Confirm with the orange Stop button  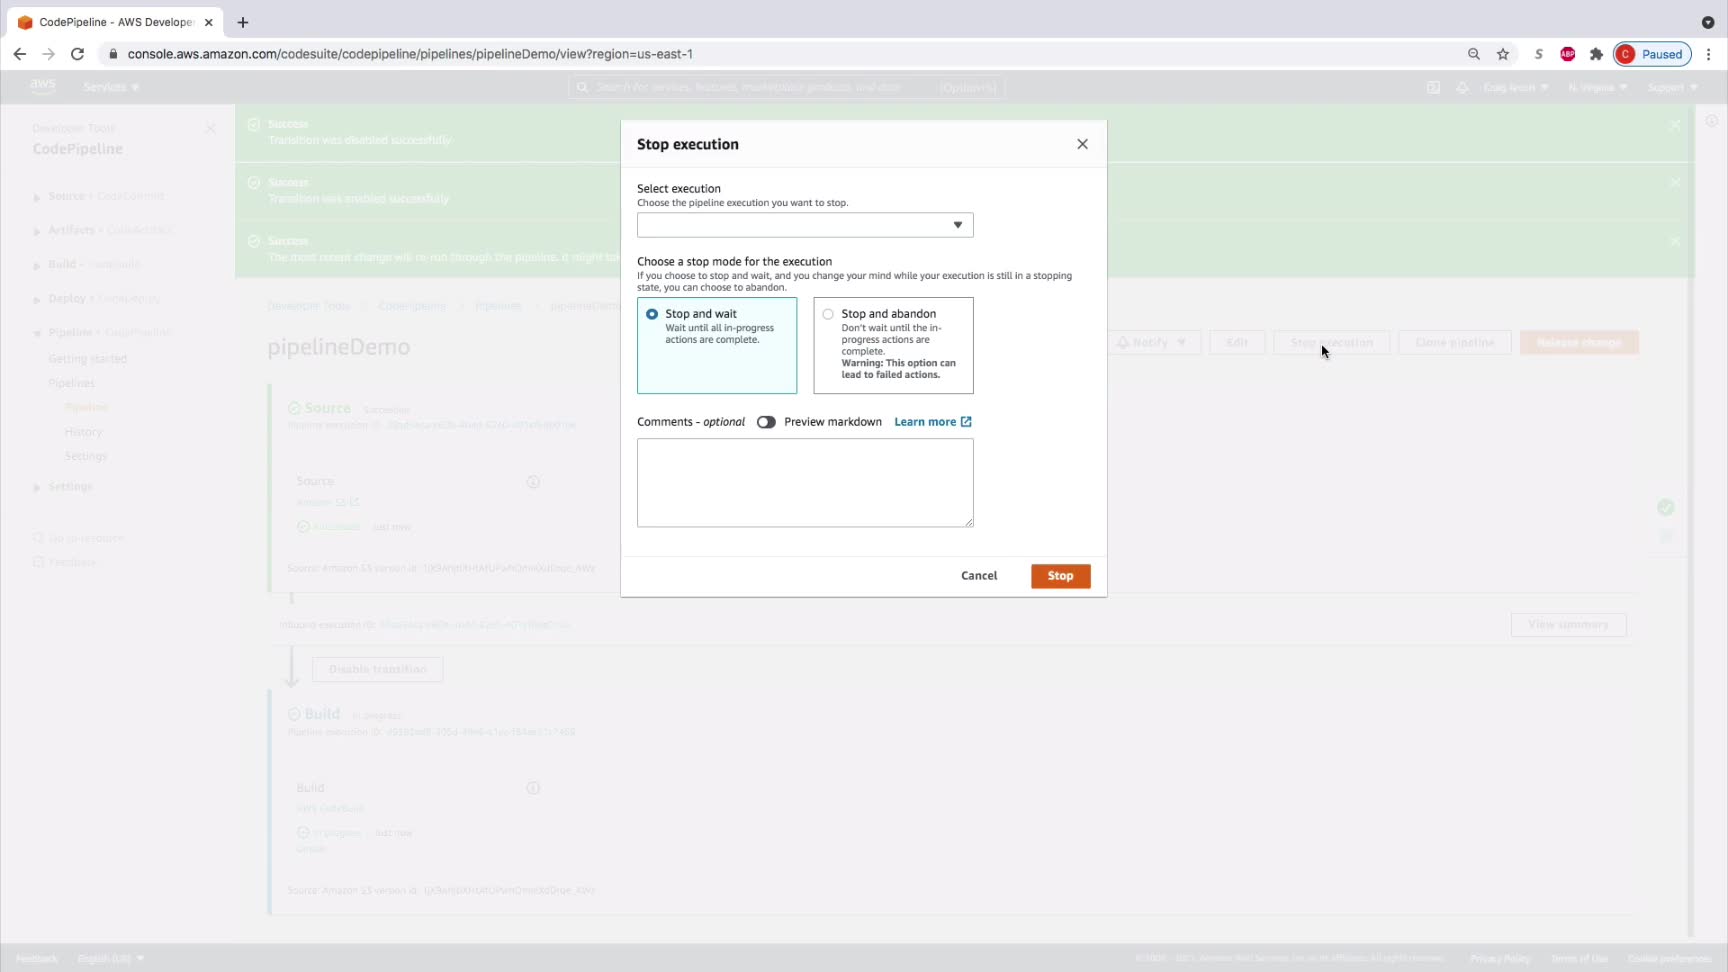click(1061, 576)
